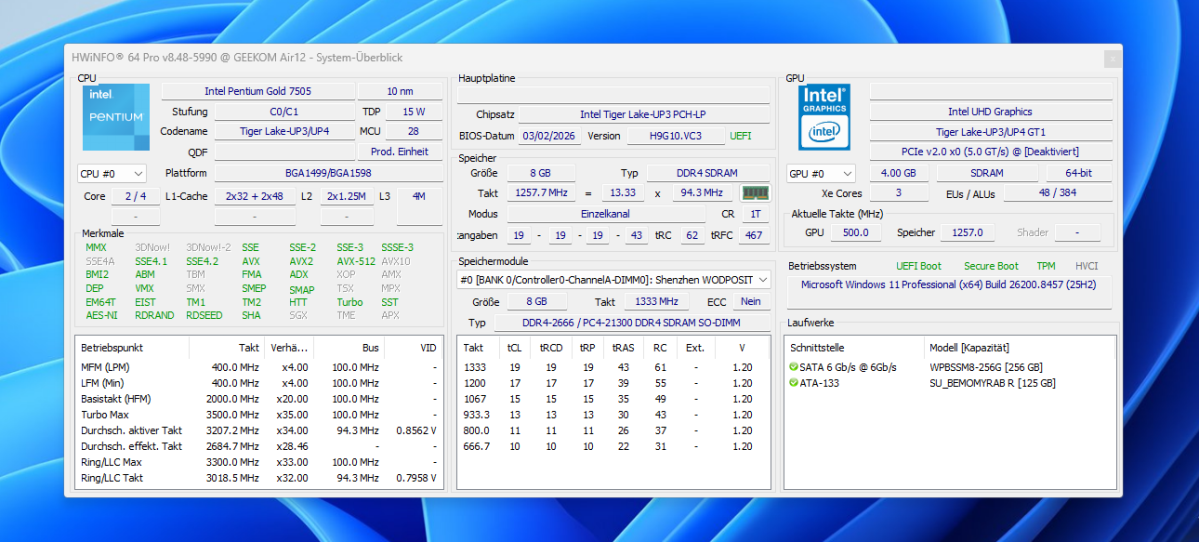The image size is (1199, 542).
Task: Click the AVX-512 feature label
Action: tap(356, 261)
